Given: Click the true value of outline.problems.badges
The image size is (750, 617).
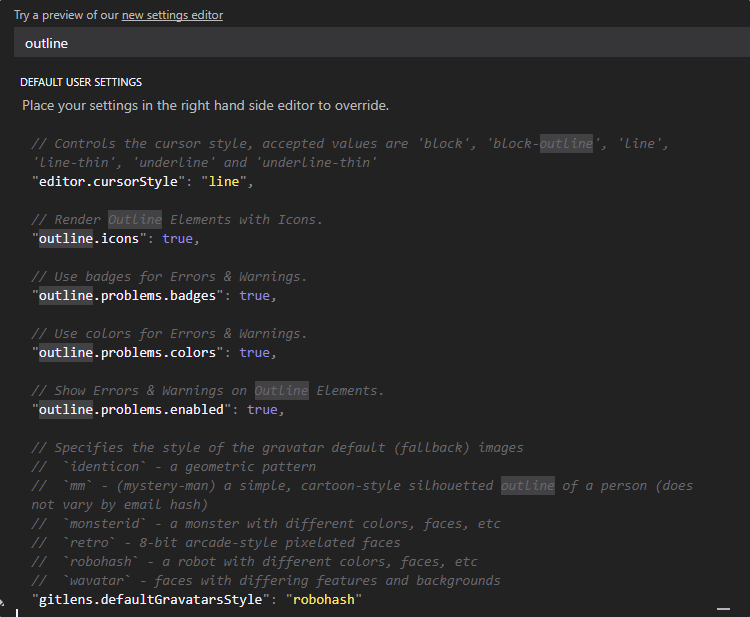Looking at the screenshot, I should pyautogui.click(x=254, y=296).
